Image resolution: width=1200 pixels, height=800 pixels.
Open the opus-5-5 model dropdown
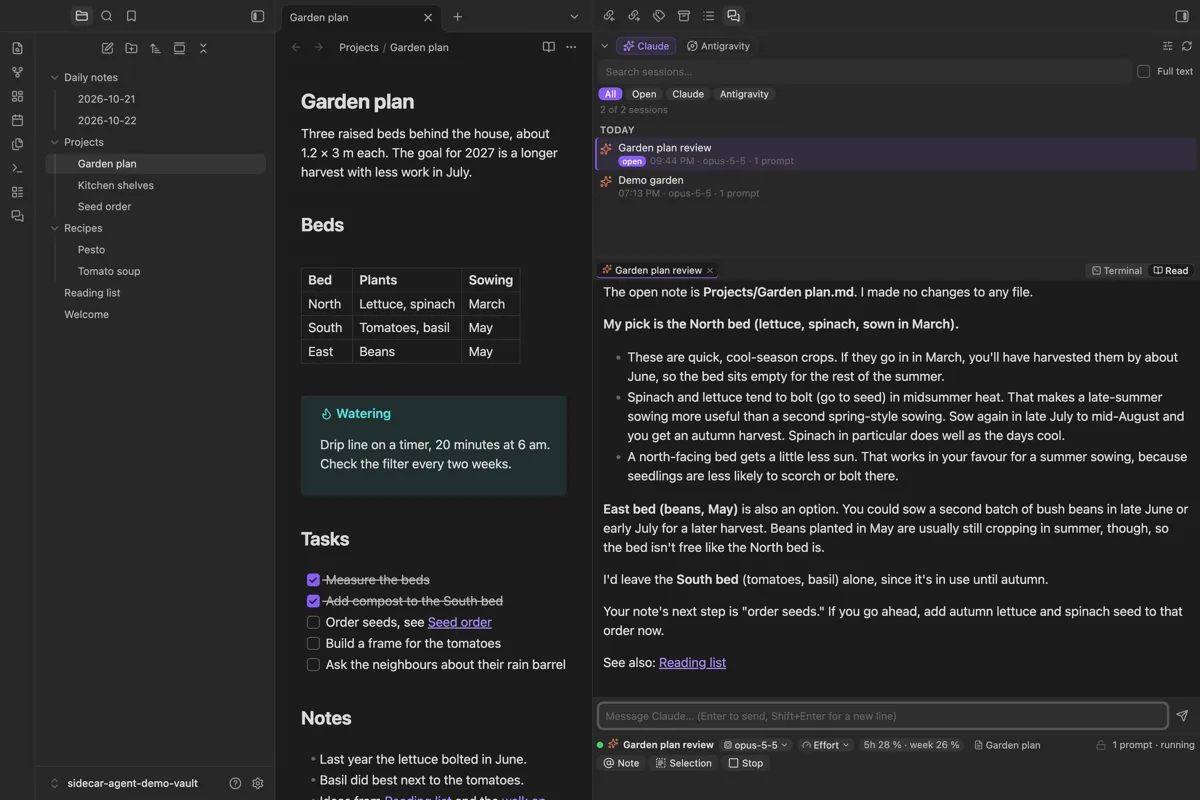point(755,745)
